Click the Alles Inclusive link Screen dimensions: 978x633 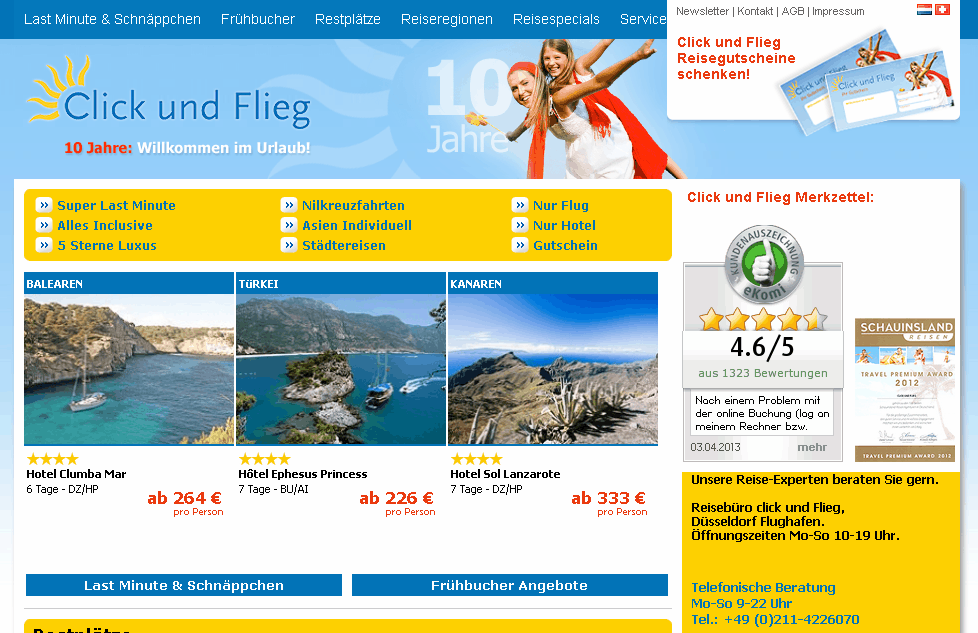pos(105,225)
